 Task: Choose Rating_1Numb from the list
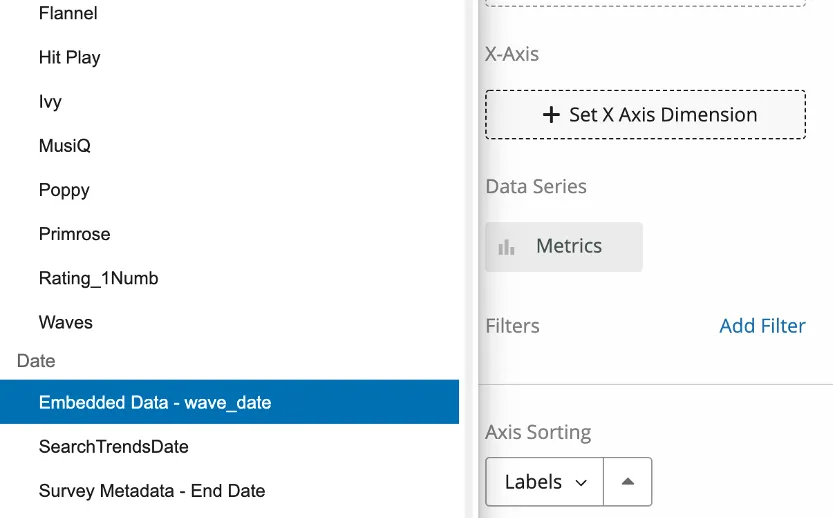[99, 278]
